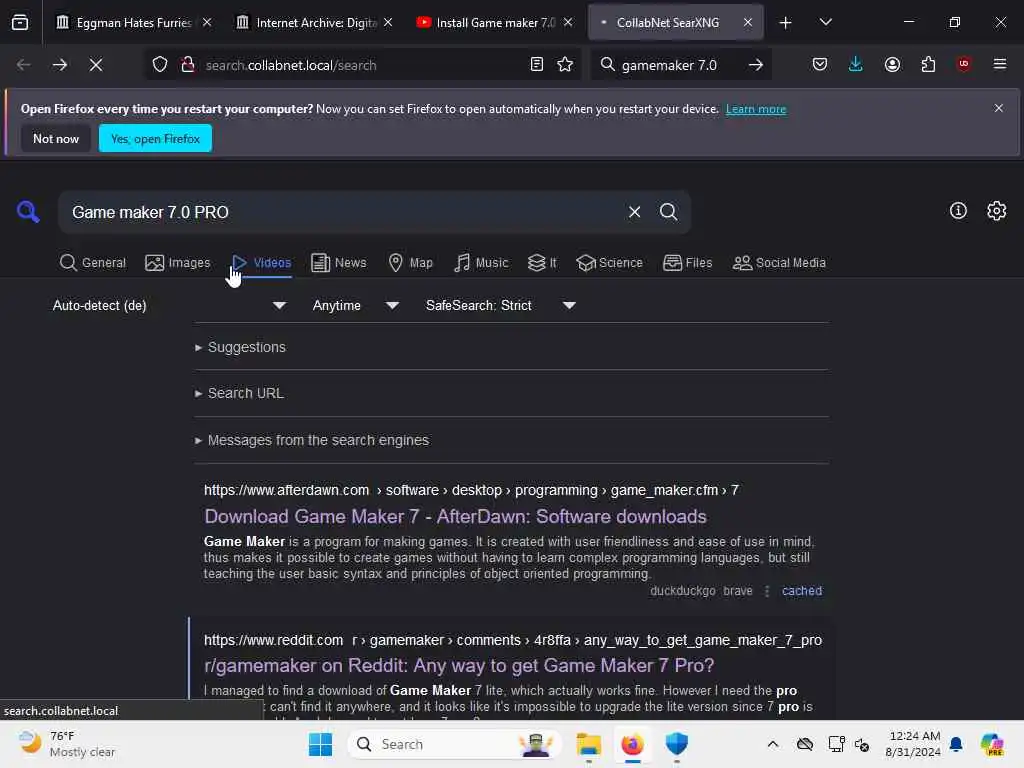Select the Images search category
The height and width of the screenshot is (768, 1024).
[x=178, y=263]
